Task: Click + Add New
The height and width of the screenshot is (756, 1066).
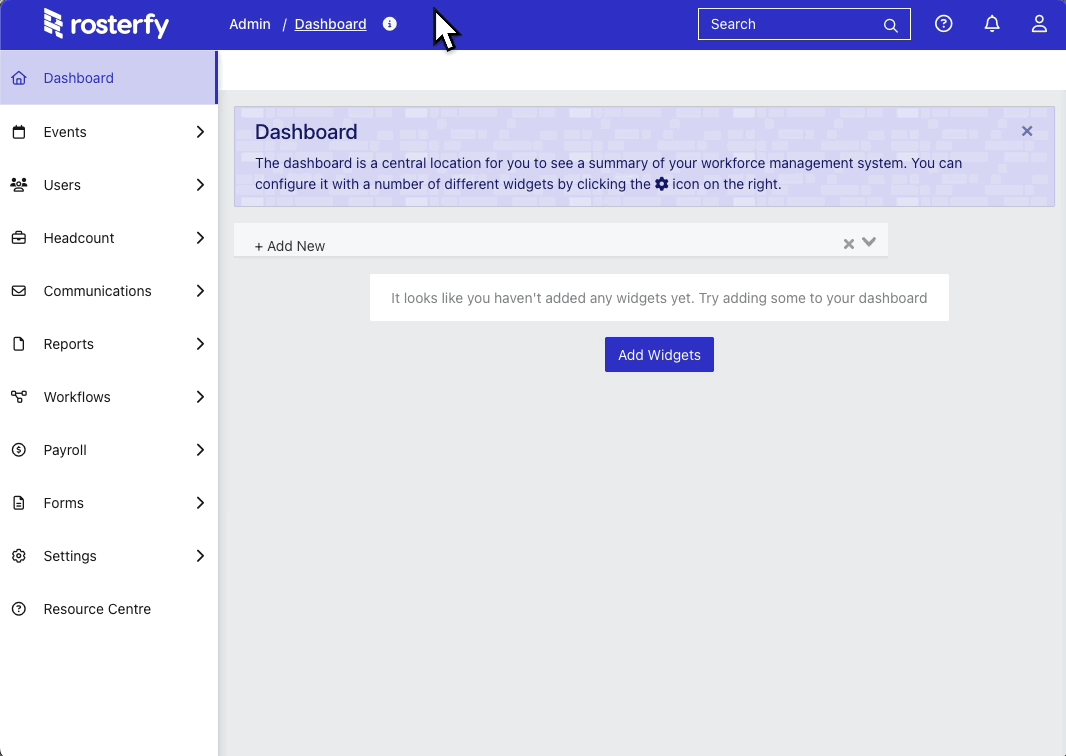Action: (x=290, y=246)
